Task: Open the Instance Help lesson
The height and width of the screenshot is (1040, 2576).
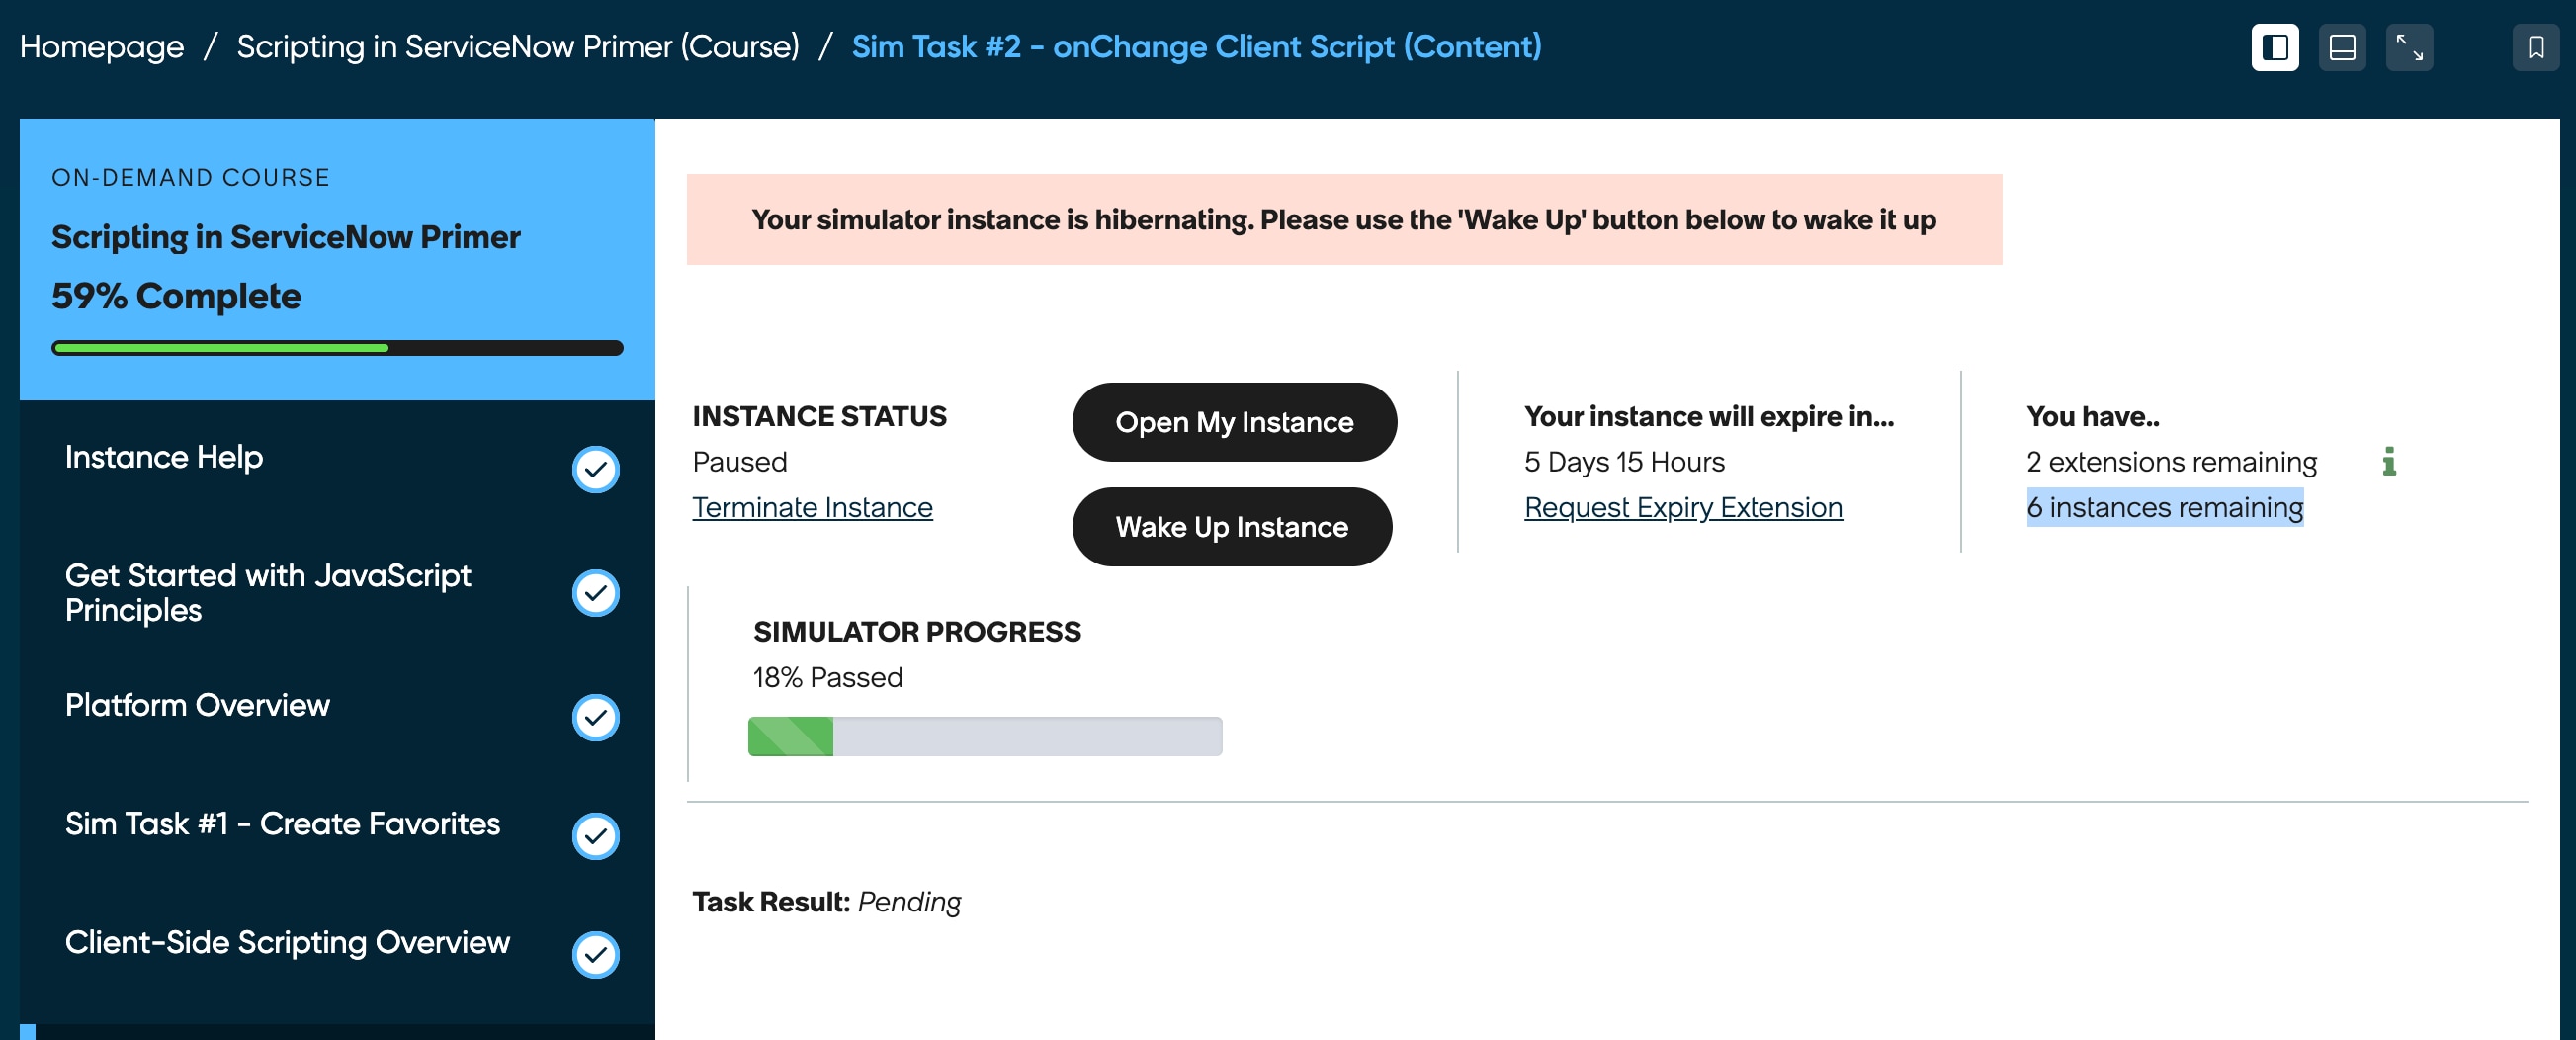Action: coord(164,457)
